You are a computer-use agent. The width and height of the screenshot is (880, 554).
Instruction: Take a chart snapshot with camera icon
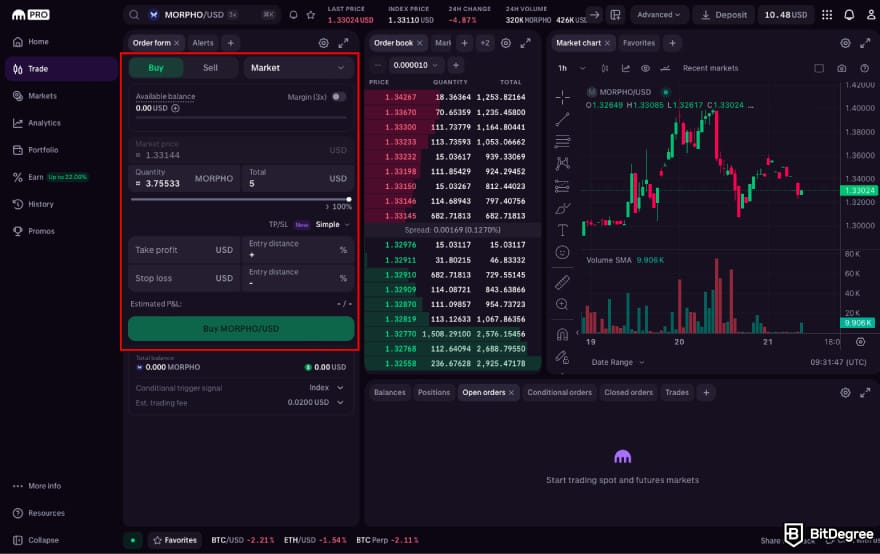(841, 68)
